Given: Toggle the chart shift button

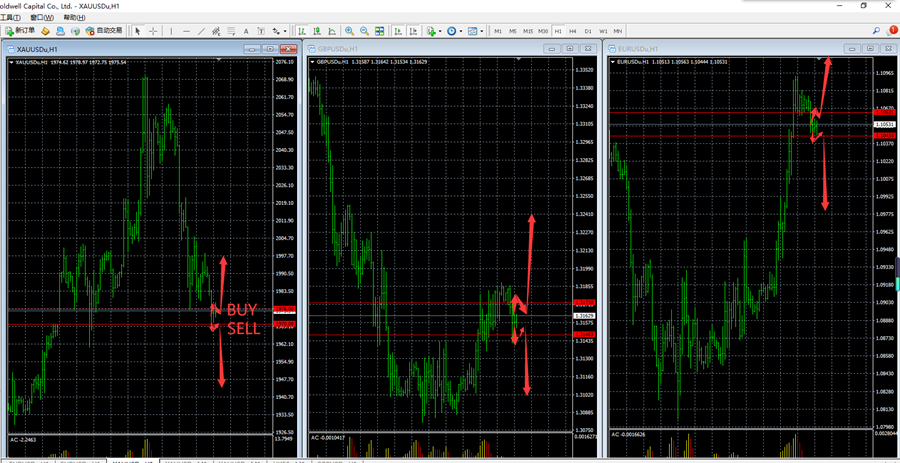Looking at the screenshot, I should click(413, 31).
